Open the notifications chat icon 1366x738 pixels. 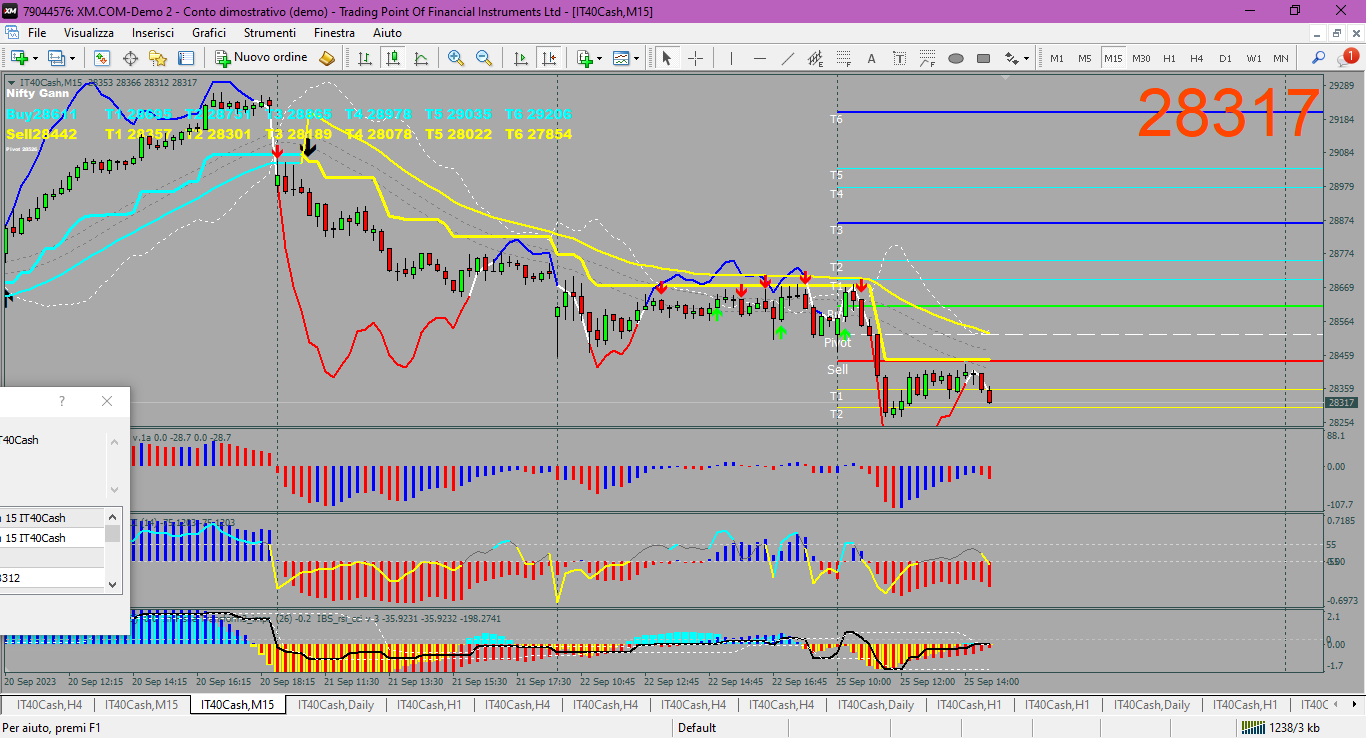click(x=1350, y=58)
